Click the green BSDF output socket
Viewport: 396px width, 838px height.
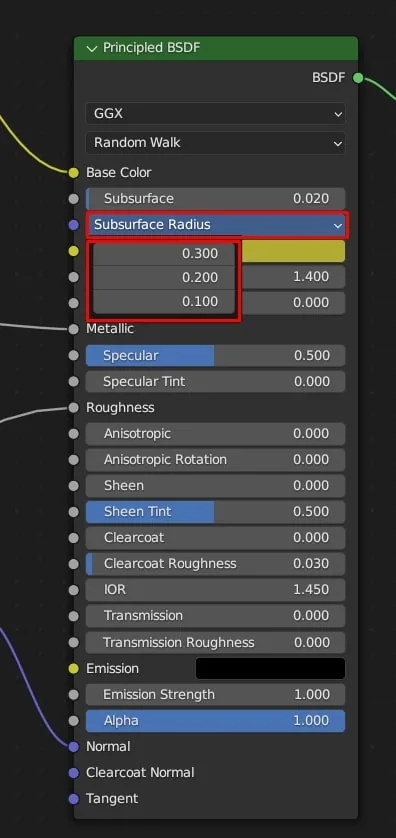pyautogui.click(x=358, y=78)
